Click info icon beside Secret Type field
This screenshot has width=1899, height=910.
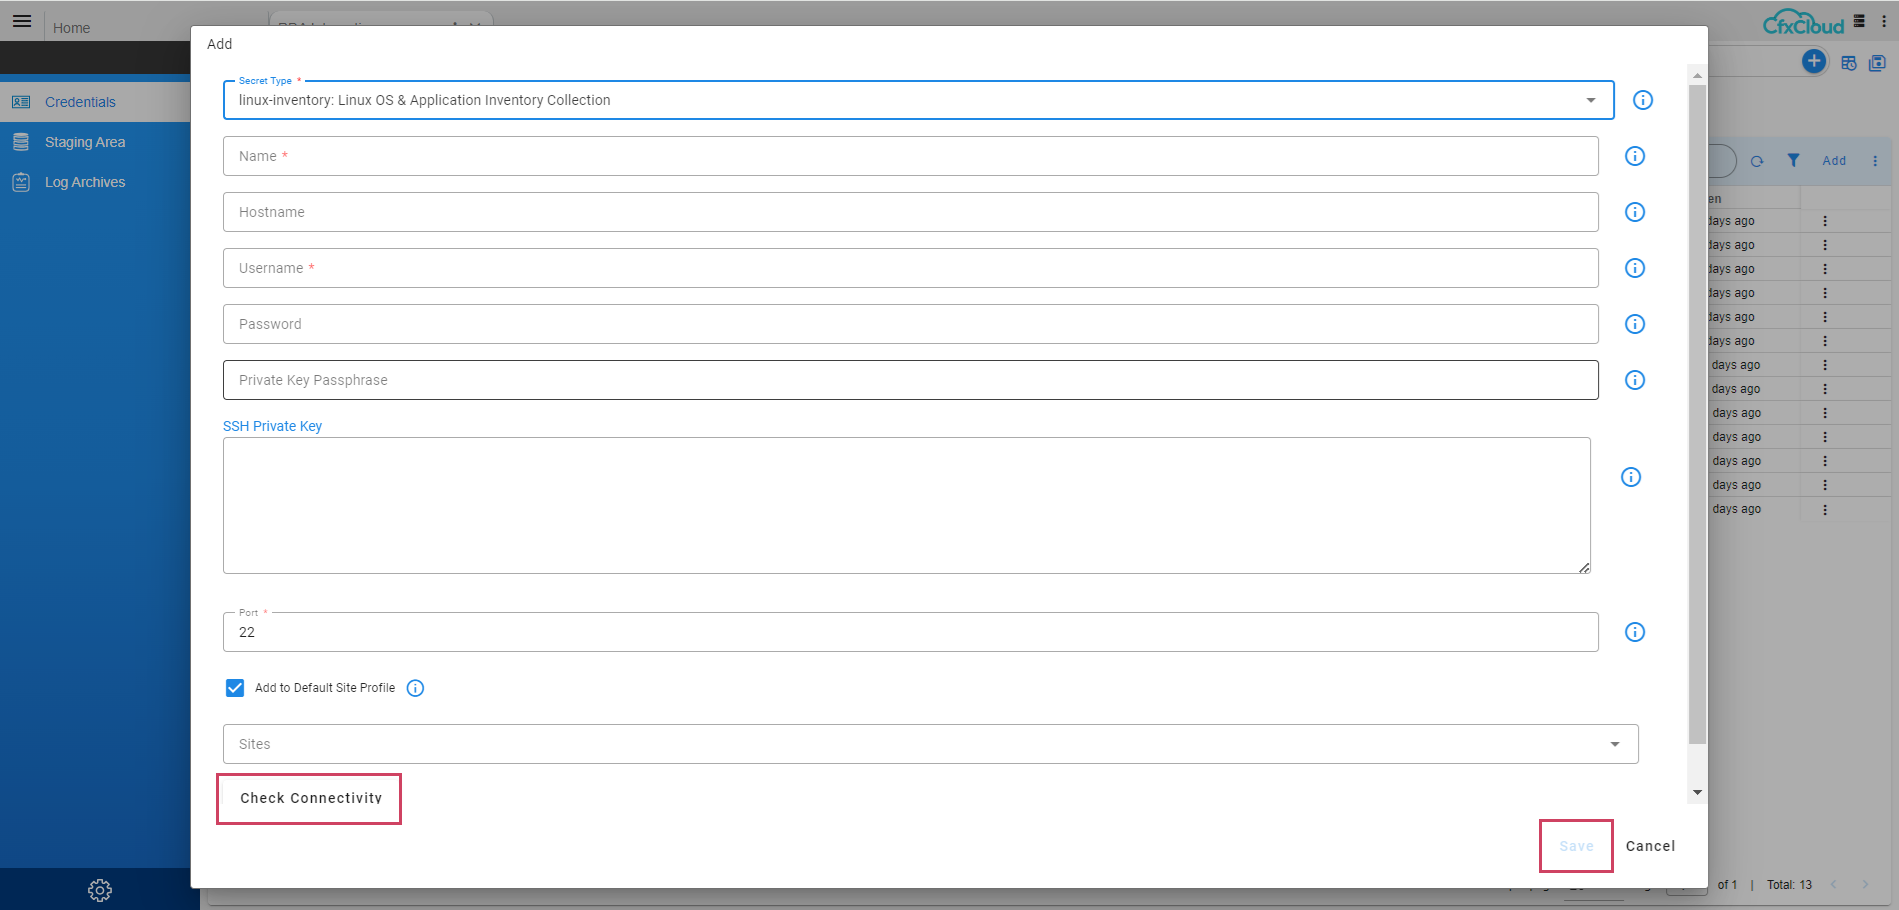[x=1642, y=100]
